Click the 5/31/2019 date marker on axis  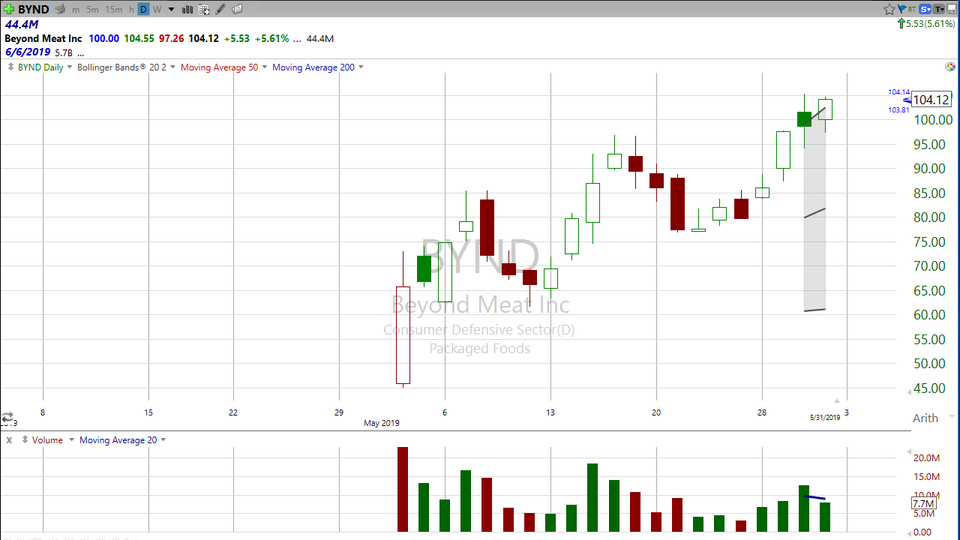(x=825, y=418)
